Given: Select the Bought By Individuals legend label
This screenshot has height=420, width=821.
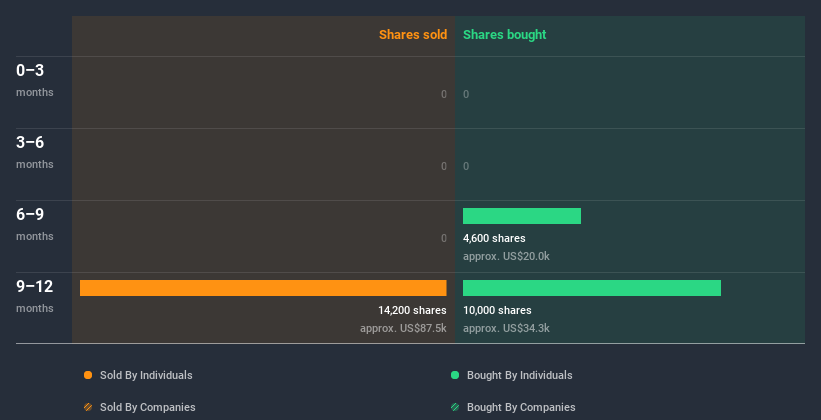Looking at the screenshot, I should (x=519, y=375).
